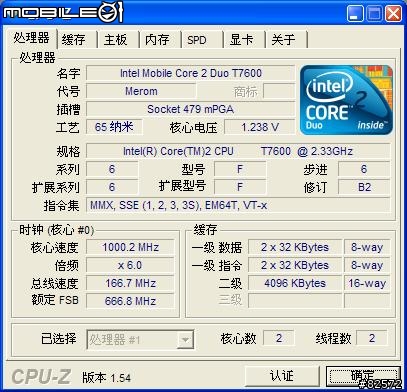407x392 pixels.
Task: Click the 核心数 value field
Action: pos(279,338)
